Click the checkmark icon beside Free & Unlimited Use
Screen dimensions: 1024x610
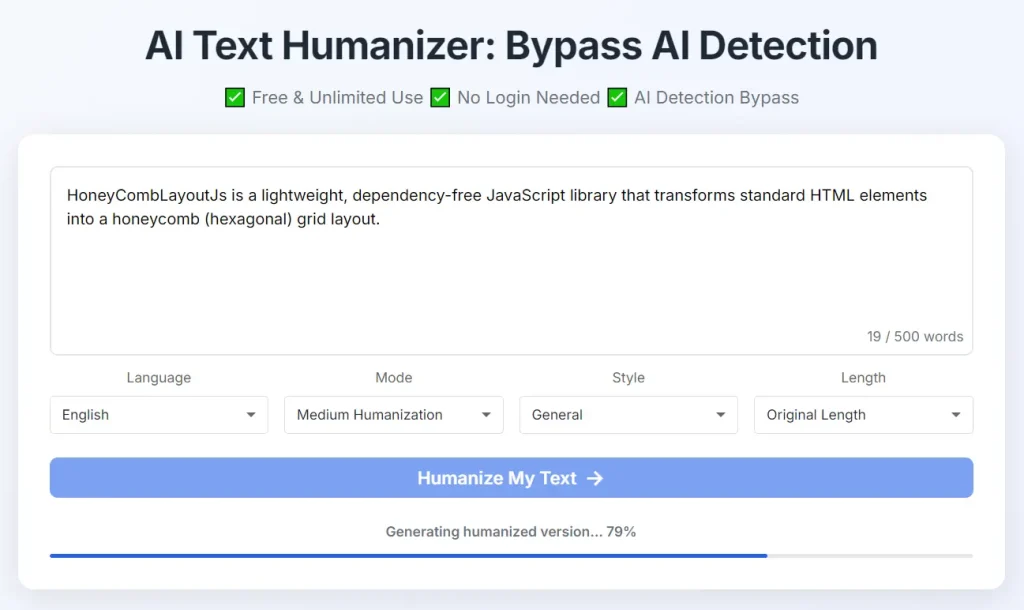(x=234, y=97)
